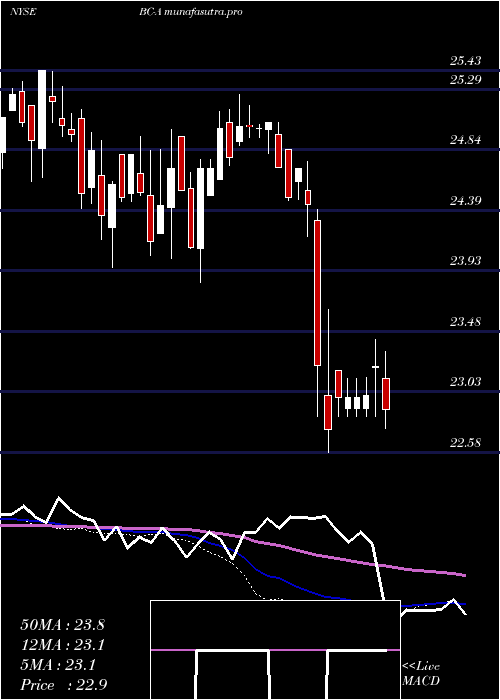Click the 24.39 price axis label
500x700 pixels.
tap(467, 200)
